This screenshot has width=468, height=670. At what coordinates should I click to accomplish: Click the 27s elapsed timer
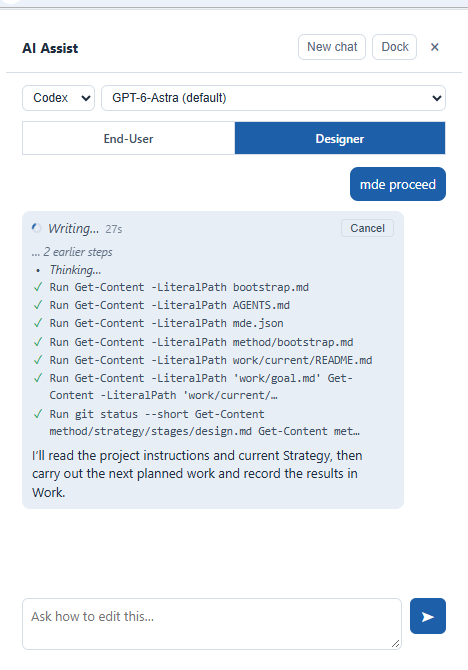click(x=114, y=229)
